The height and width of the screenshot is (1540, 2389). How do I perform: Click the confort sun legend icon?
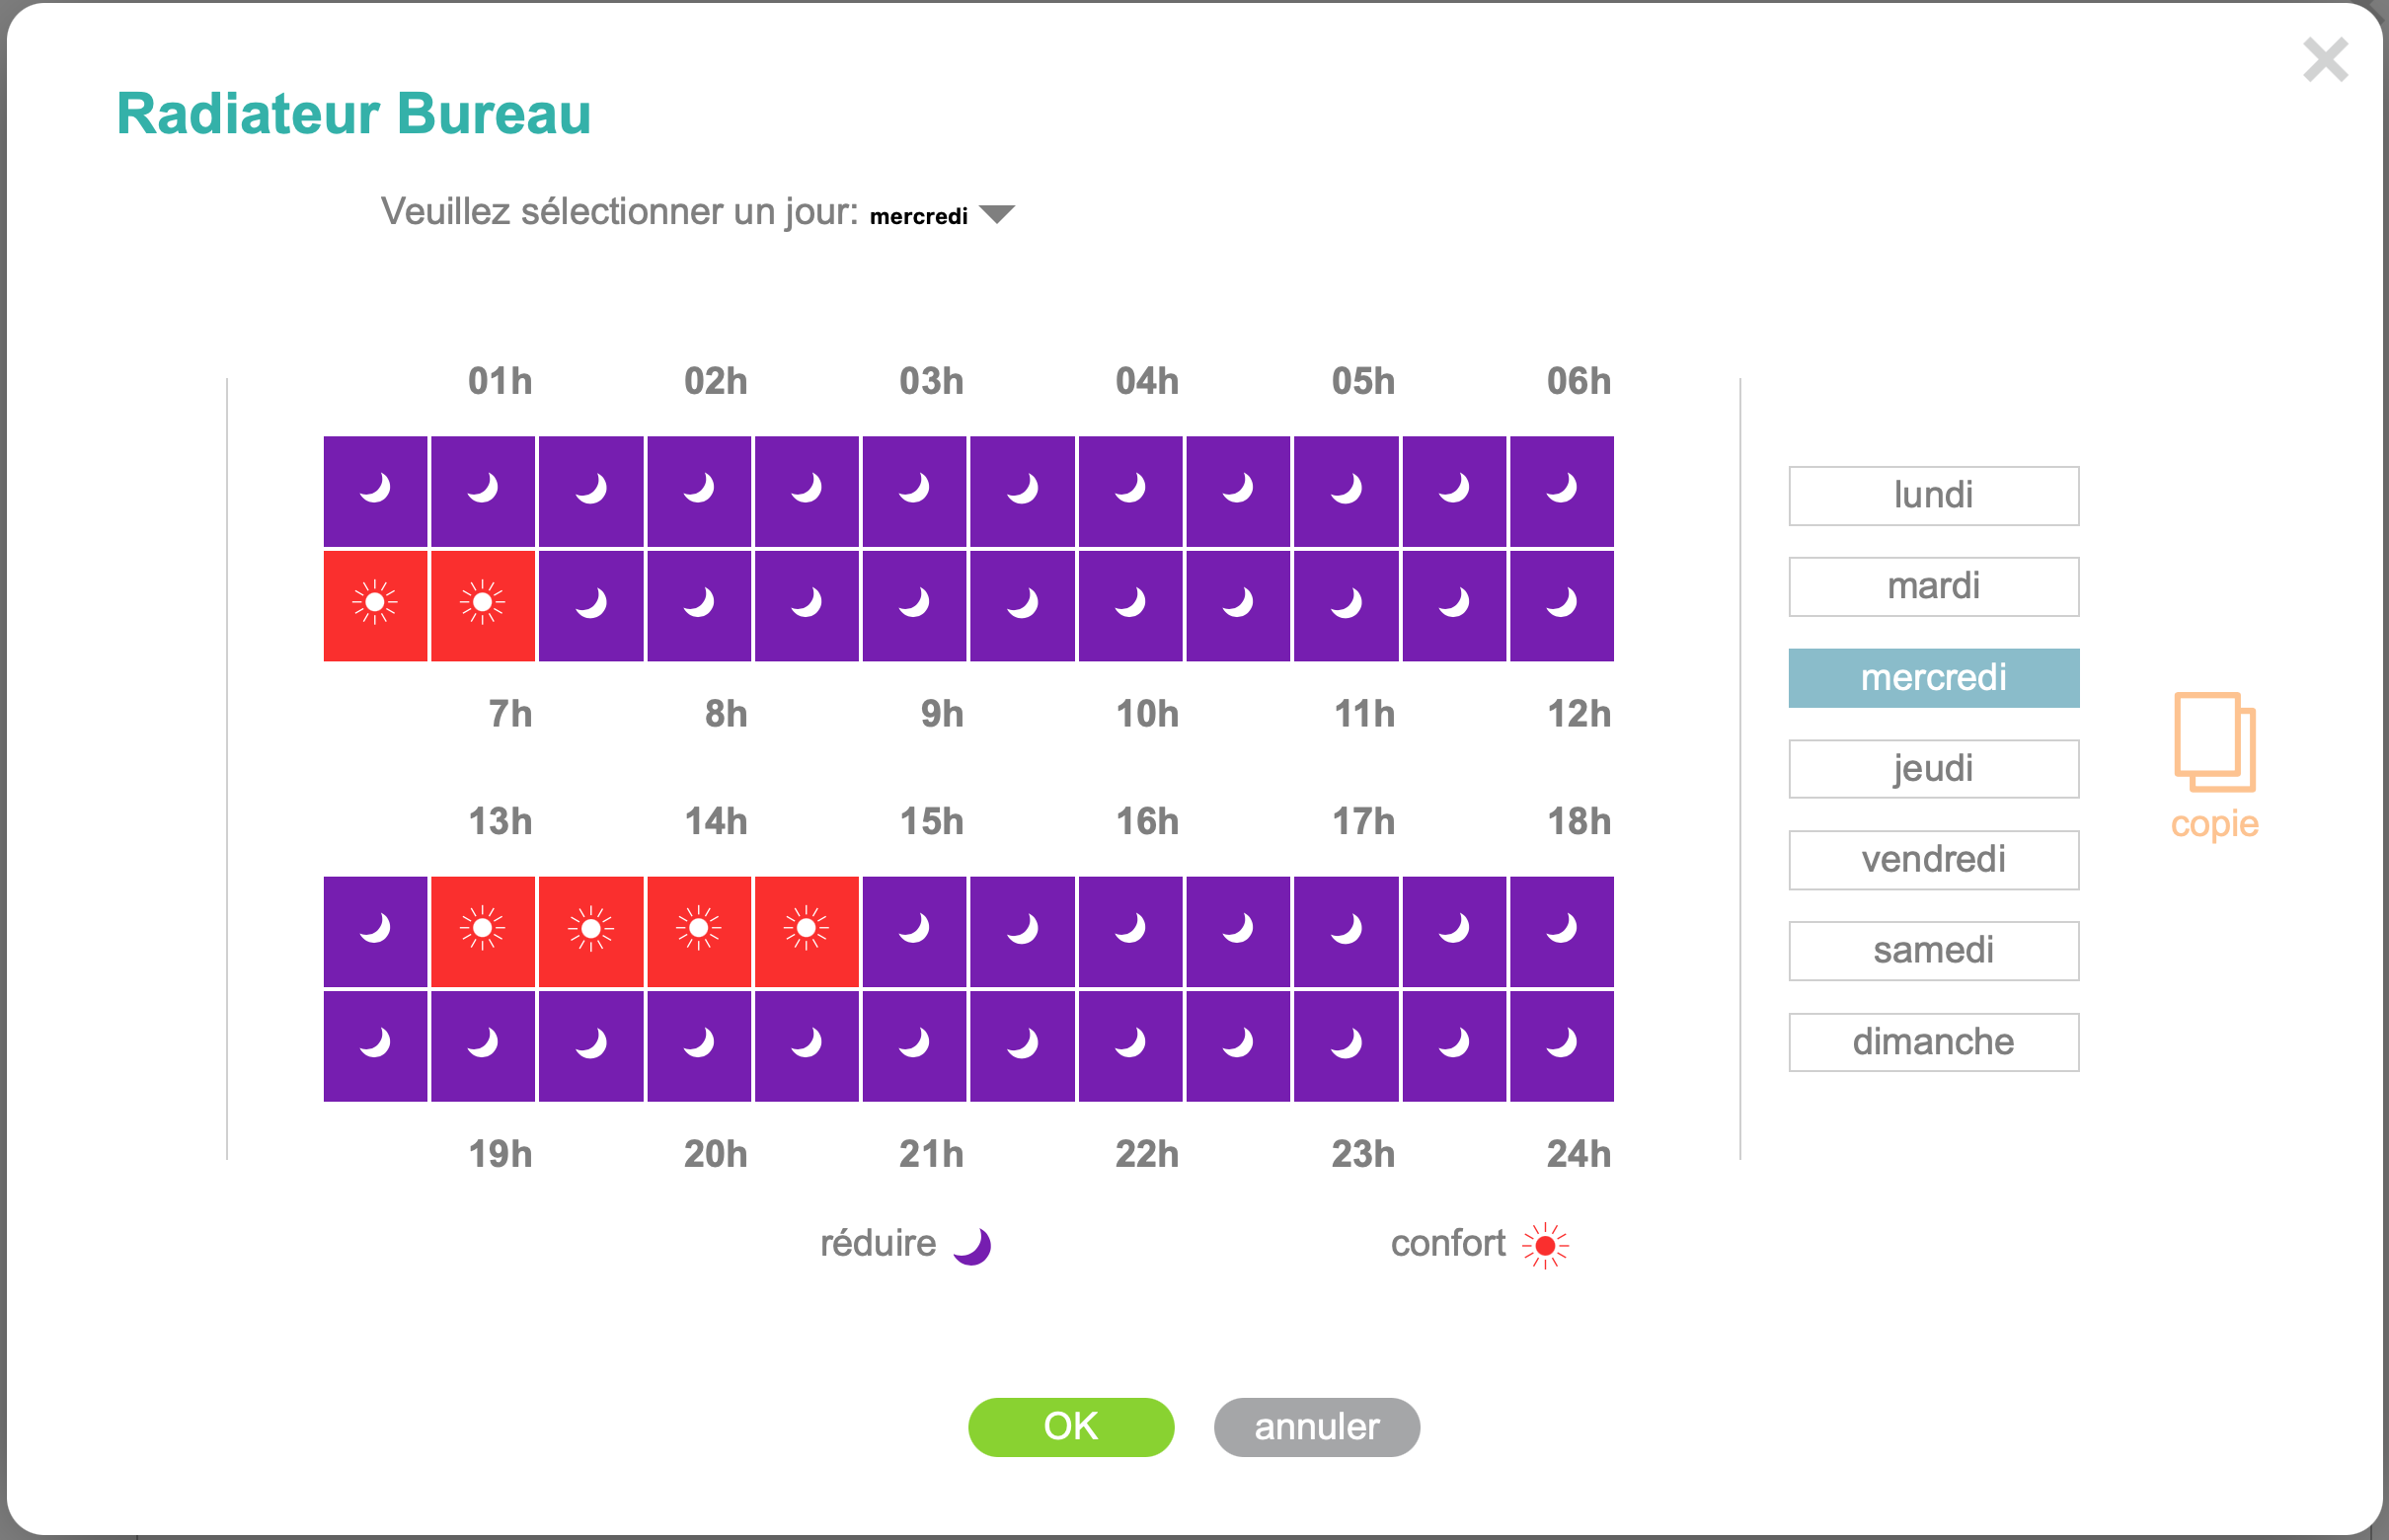1545,1246
